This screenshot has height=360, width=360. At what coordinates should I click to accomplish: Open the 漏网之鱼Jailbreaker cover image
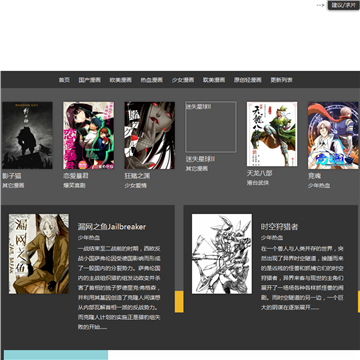coord(39,254)
